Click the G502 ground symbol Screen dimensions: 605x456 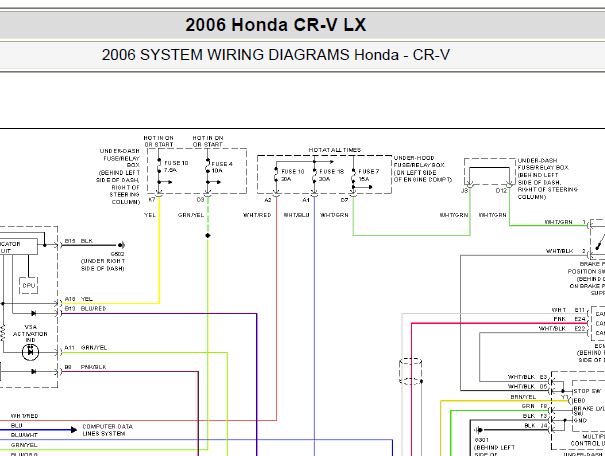point(121,245)
